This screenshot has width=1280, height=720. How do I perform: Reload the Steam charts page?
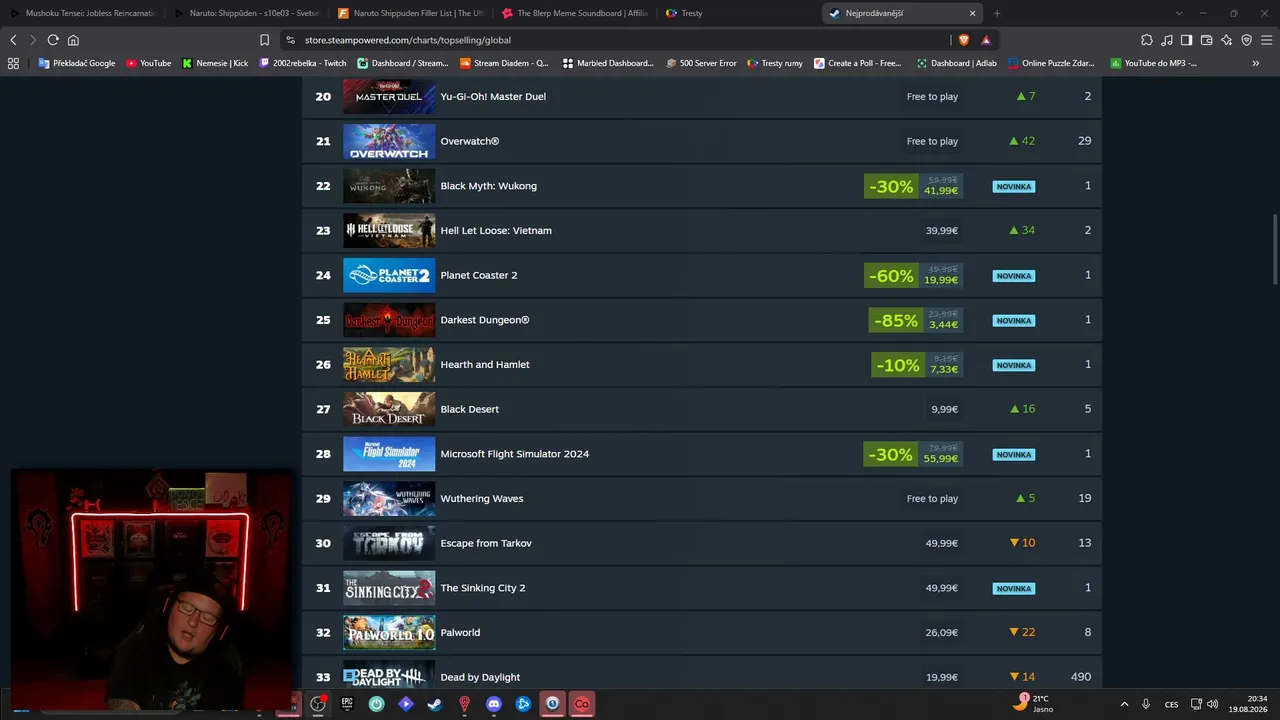tap(53, 40)
